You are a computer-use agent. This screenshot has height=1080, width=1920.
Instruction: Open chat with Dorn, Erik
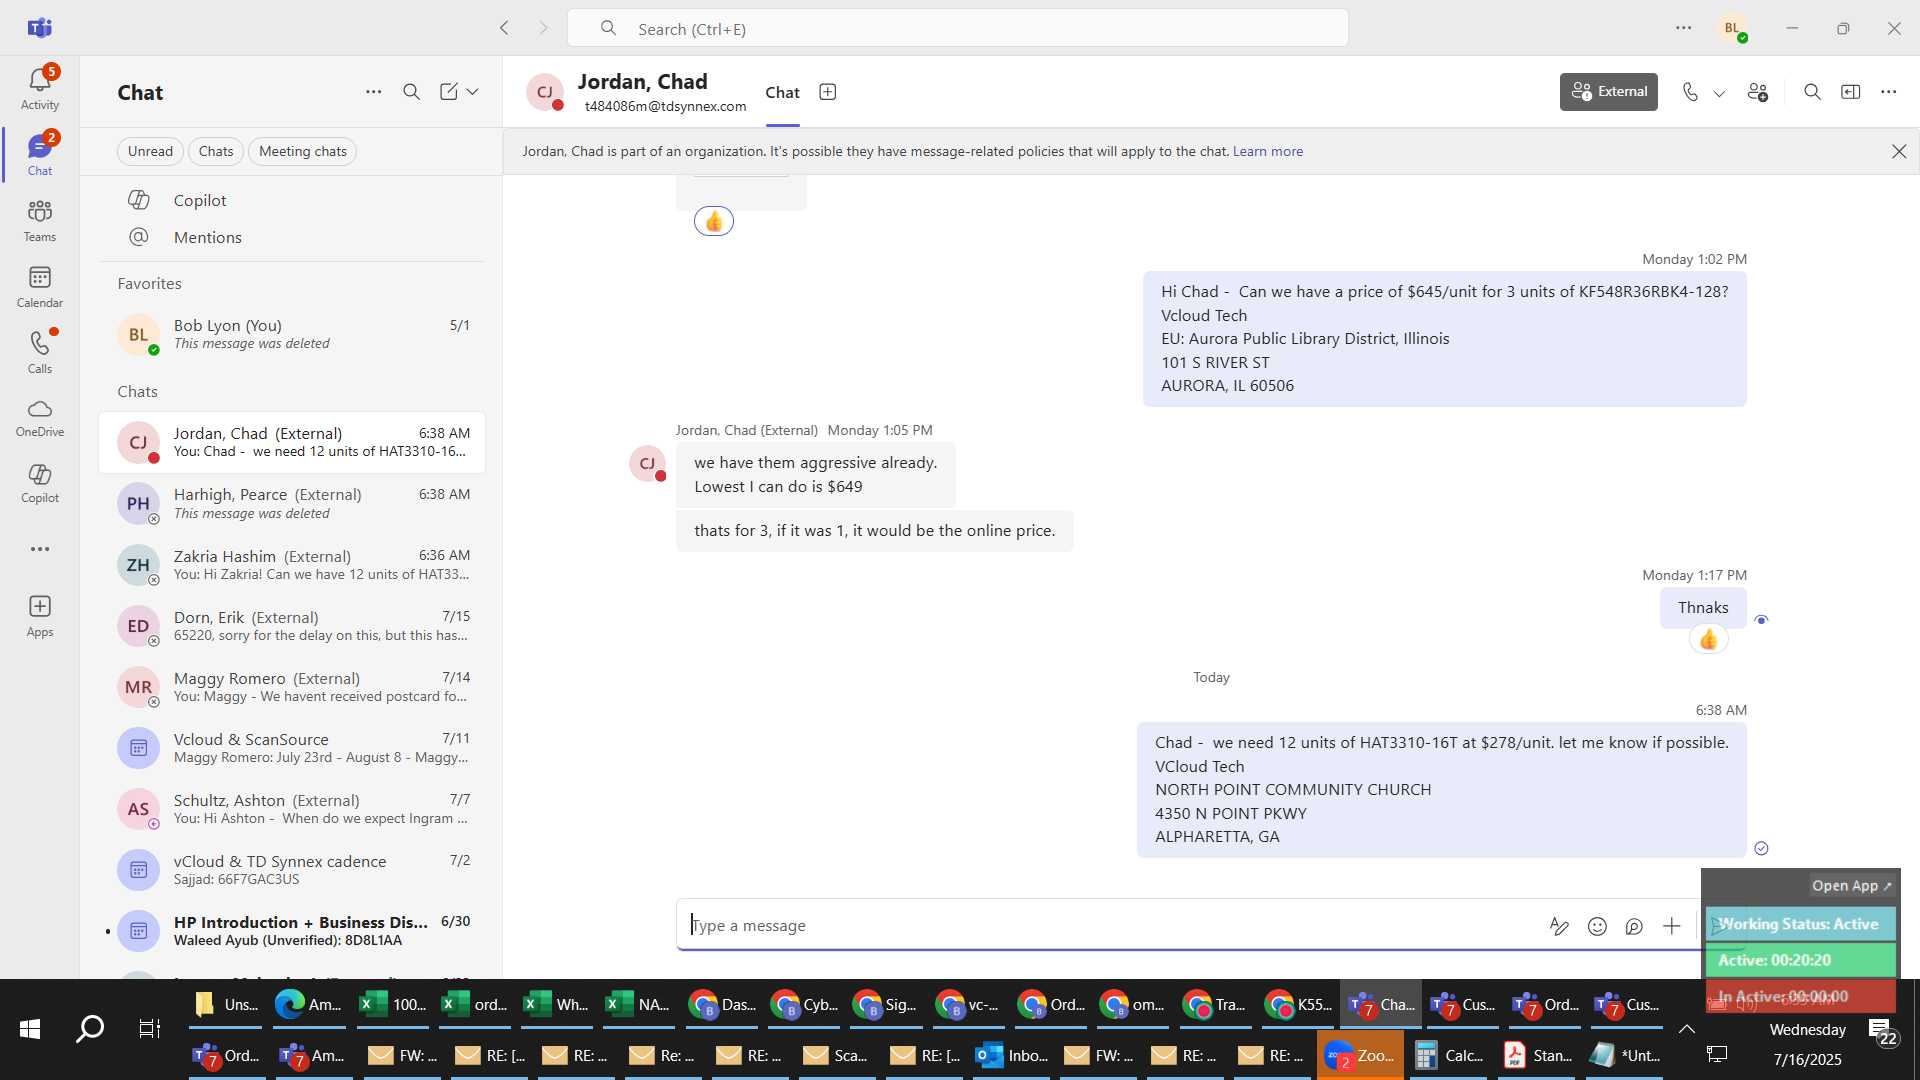(x=292, y=625)
